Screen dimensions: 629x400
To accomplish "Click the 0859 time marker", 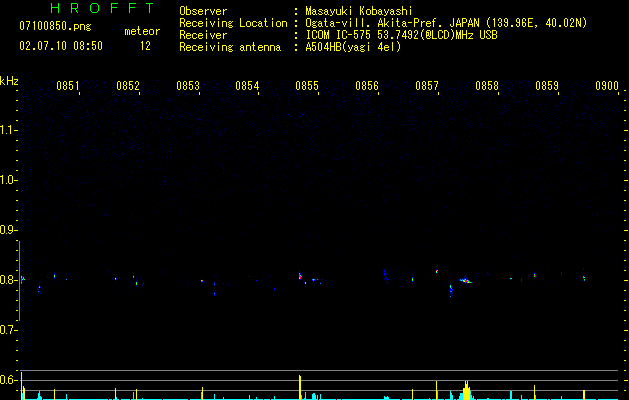I will click(x=547, y=86).
